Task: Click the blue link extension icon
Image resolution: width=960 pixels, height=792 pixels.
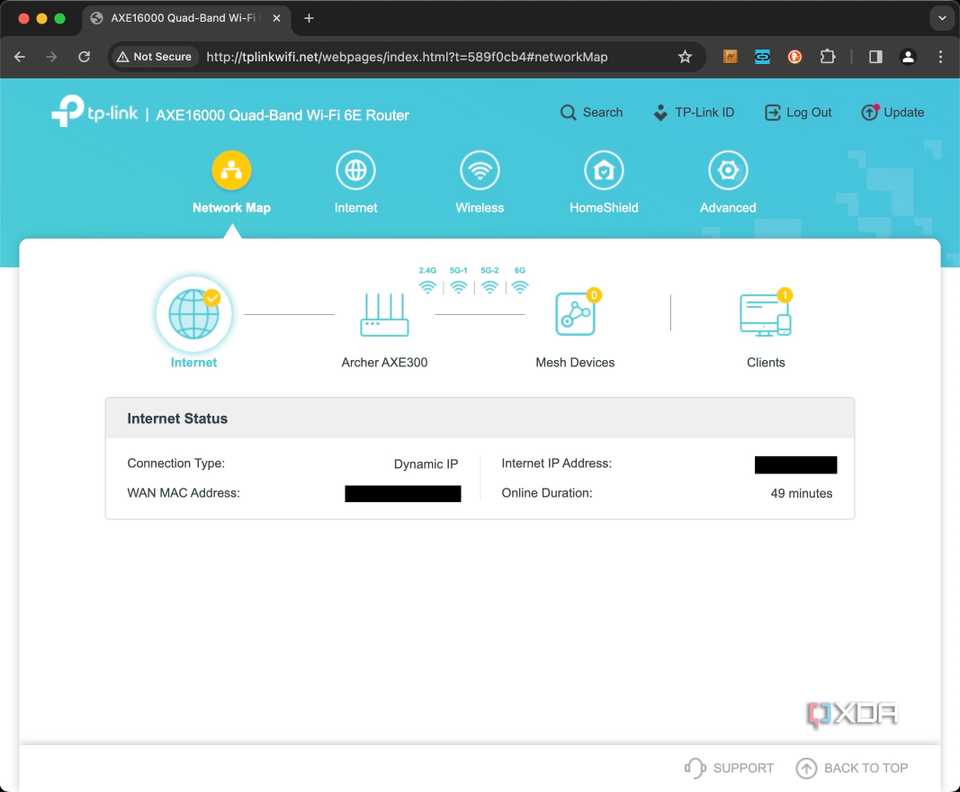Action: click(x=762, y=57)
